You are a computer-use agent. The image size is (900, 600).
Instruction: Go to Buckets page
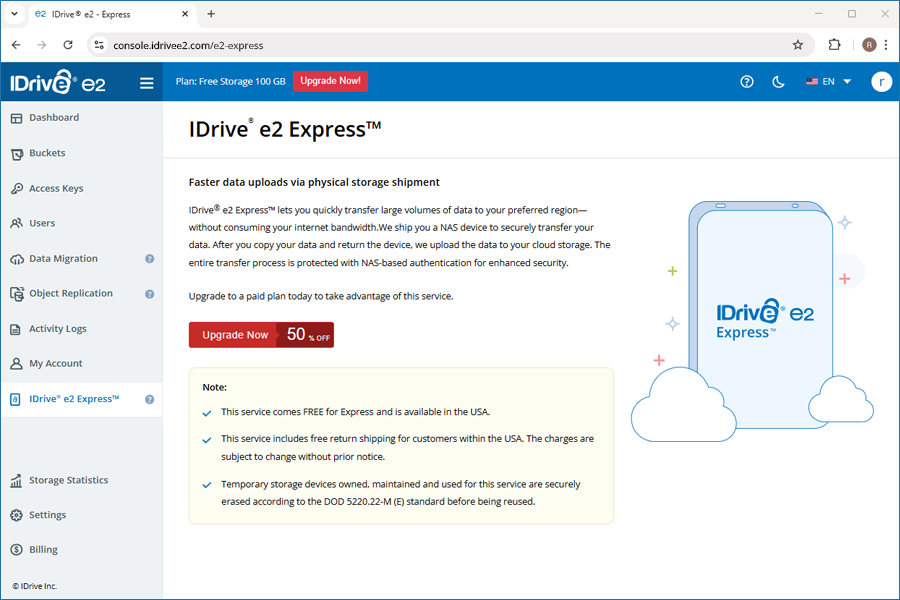pos(82,153)
